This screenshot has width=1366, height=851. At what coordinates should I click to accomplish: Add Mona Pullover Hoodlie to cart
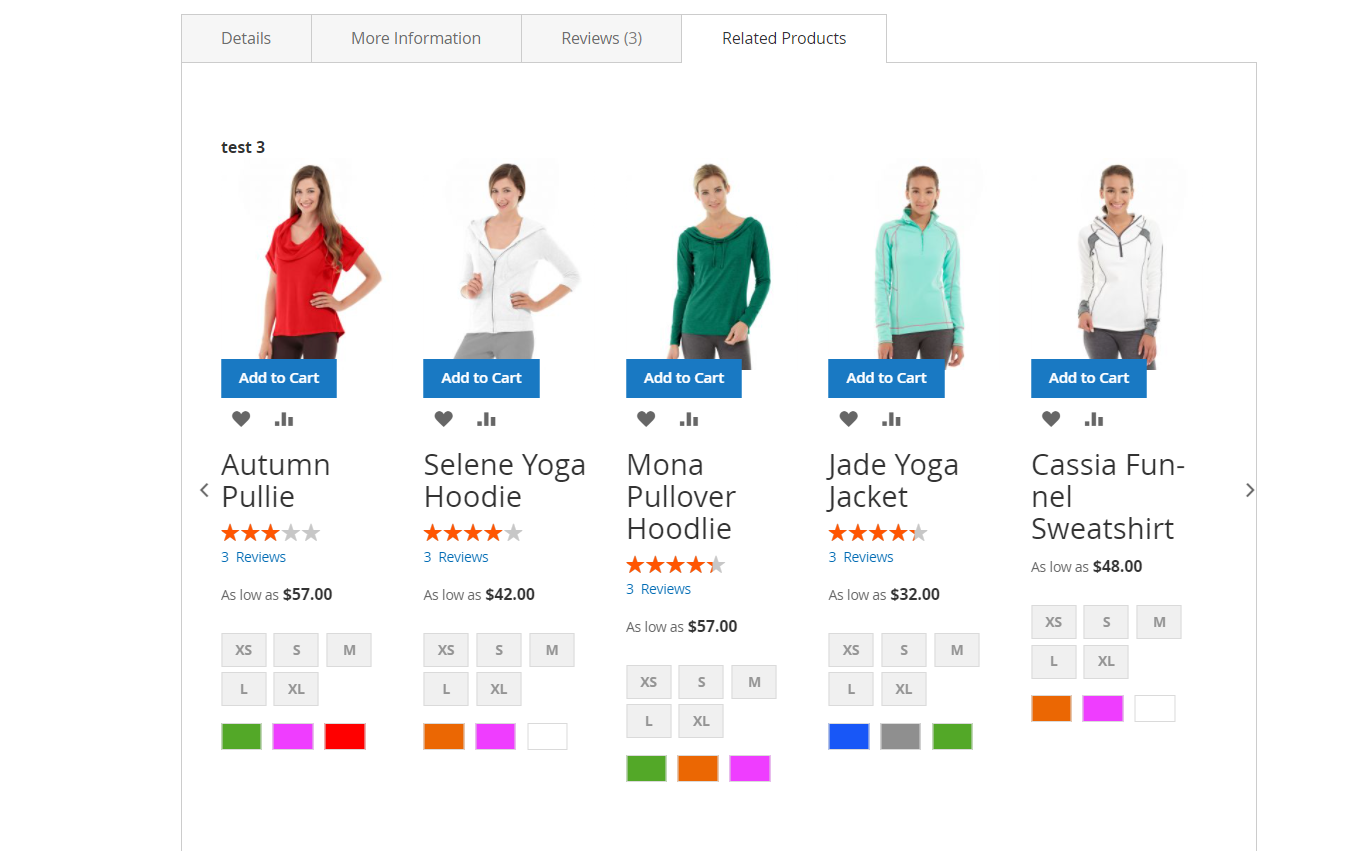(684, 378)
